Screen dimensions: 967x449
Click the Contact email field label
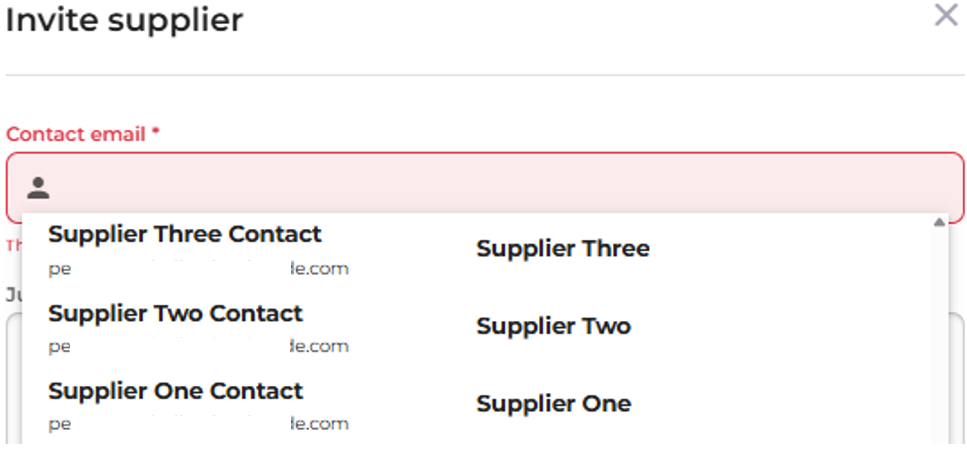tap(76, 134)
